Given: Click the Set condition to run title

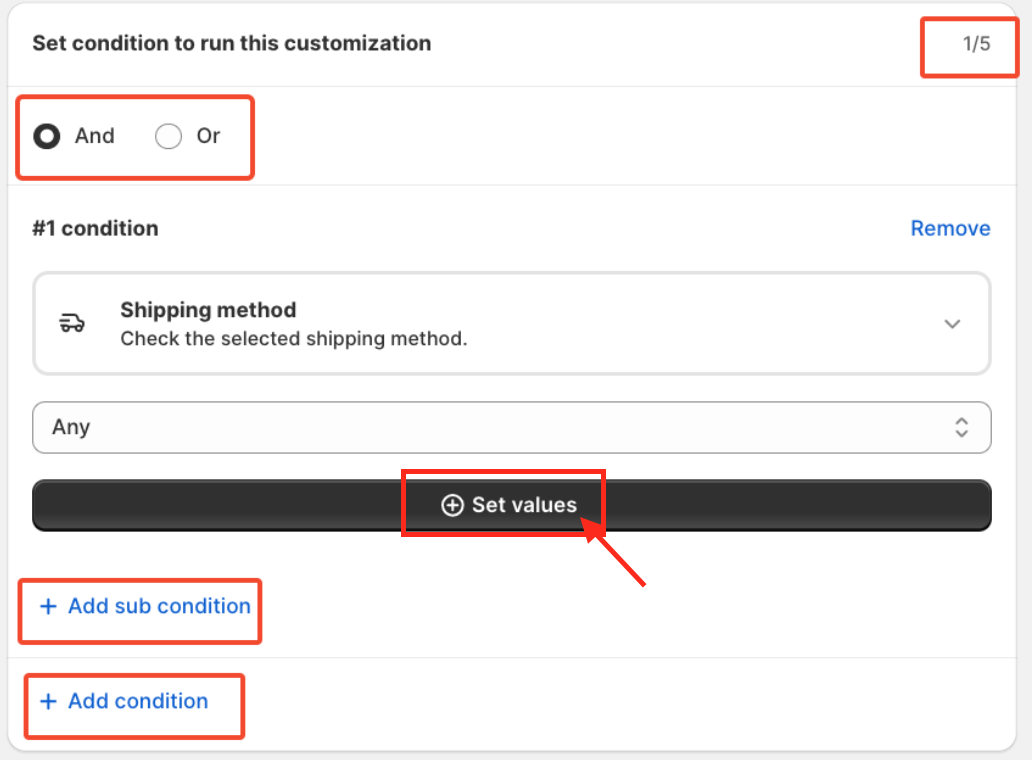Looking at the screenshot, I should point(231,44).
